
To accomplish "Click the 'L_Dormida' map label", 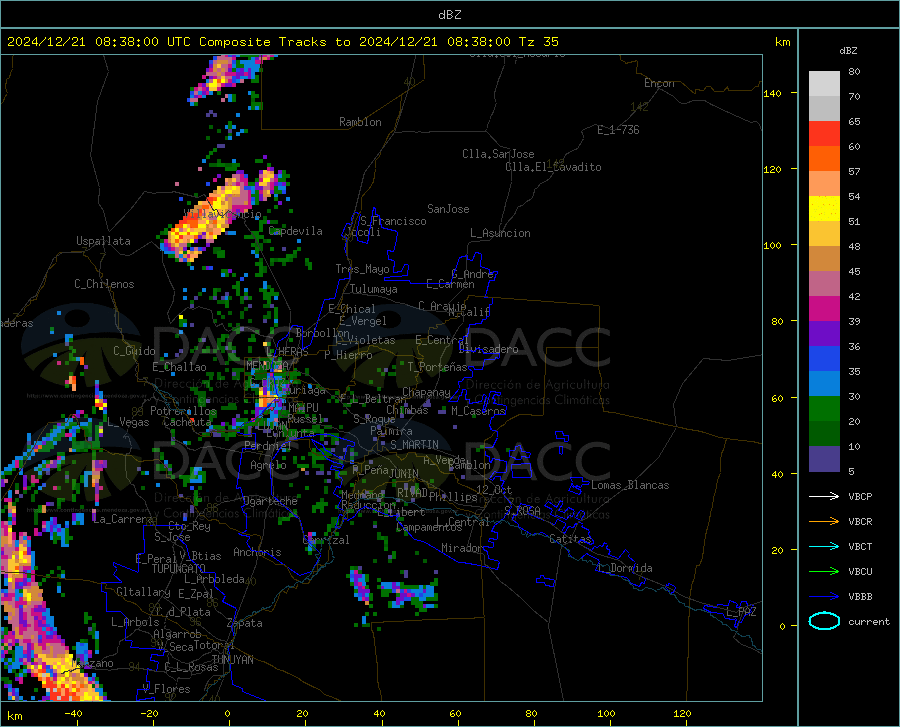I will tap(625, 568).
